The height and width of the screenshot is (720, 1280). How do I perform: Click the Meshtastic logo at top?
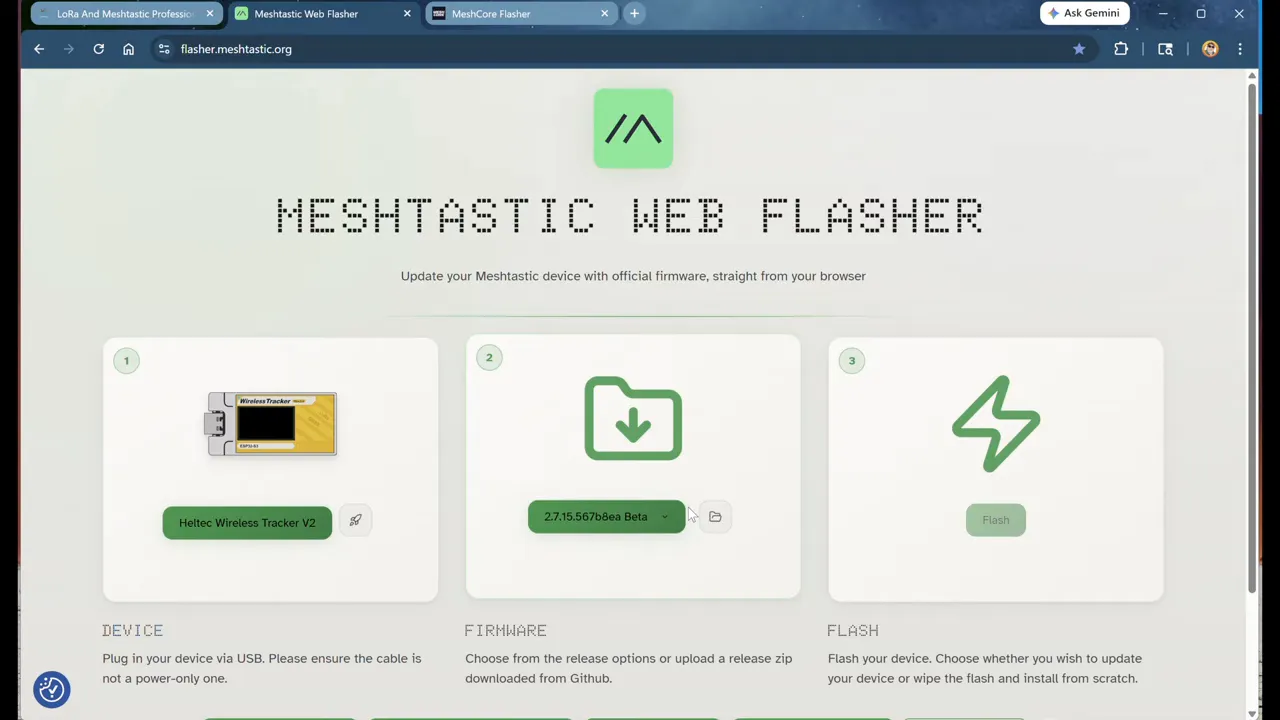[x=633, y=128]
